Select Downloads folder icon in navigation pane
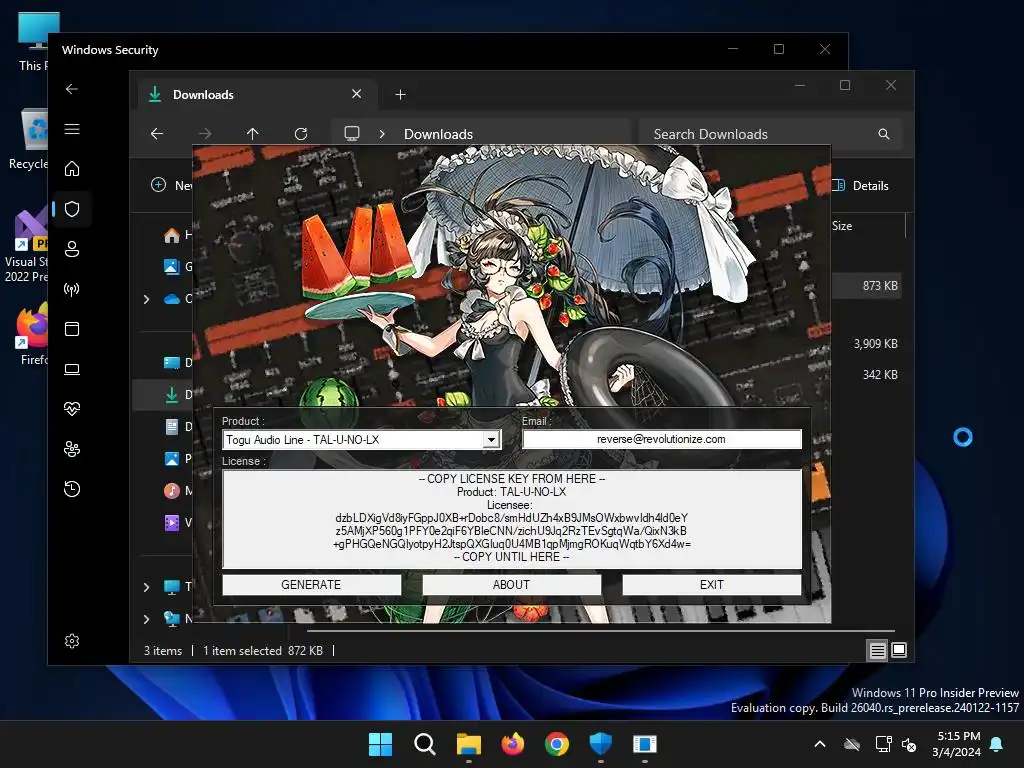This screenshot has height=768, width=1024. point(172,394)
